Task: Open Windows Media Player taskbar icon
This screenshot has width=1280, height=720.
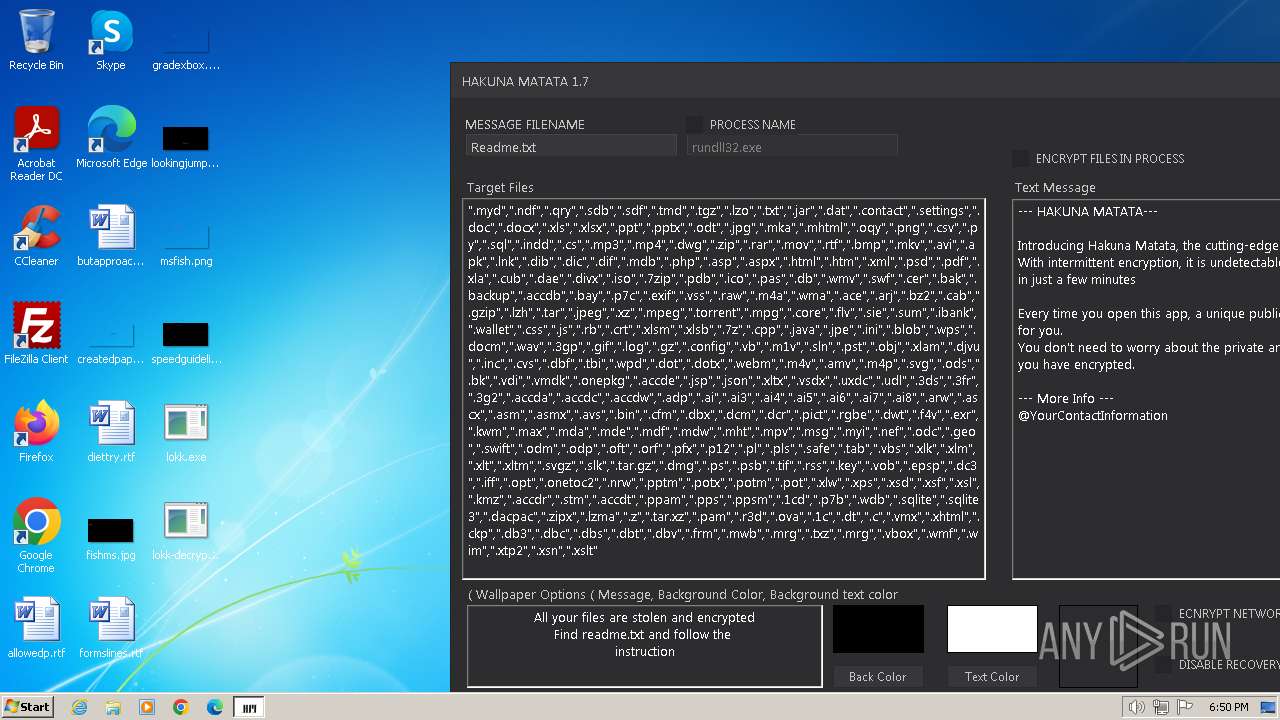Action: coord(147,707)
